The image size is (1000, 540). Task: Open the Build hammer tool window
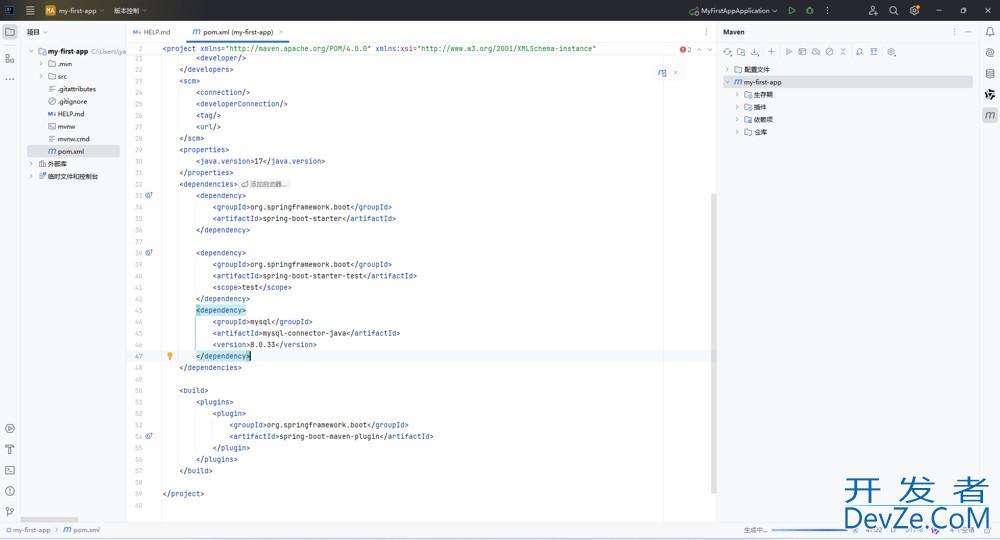click(10, 449)
